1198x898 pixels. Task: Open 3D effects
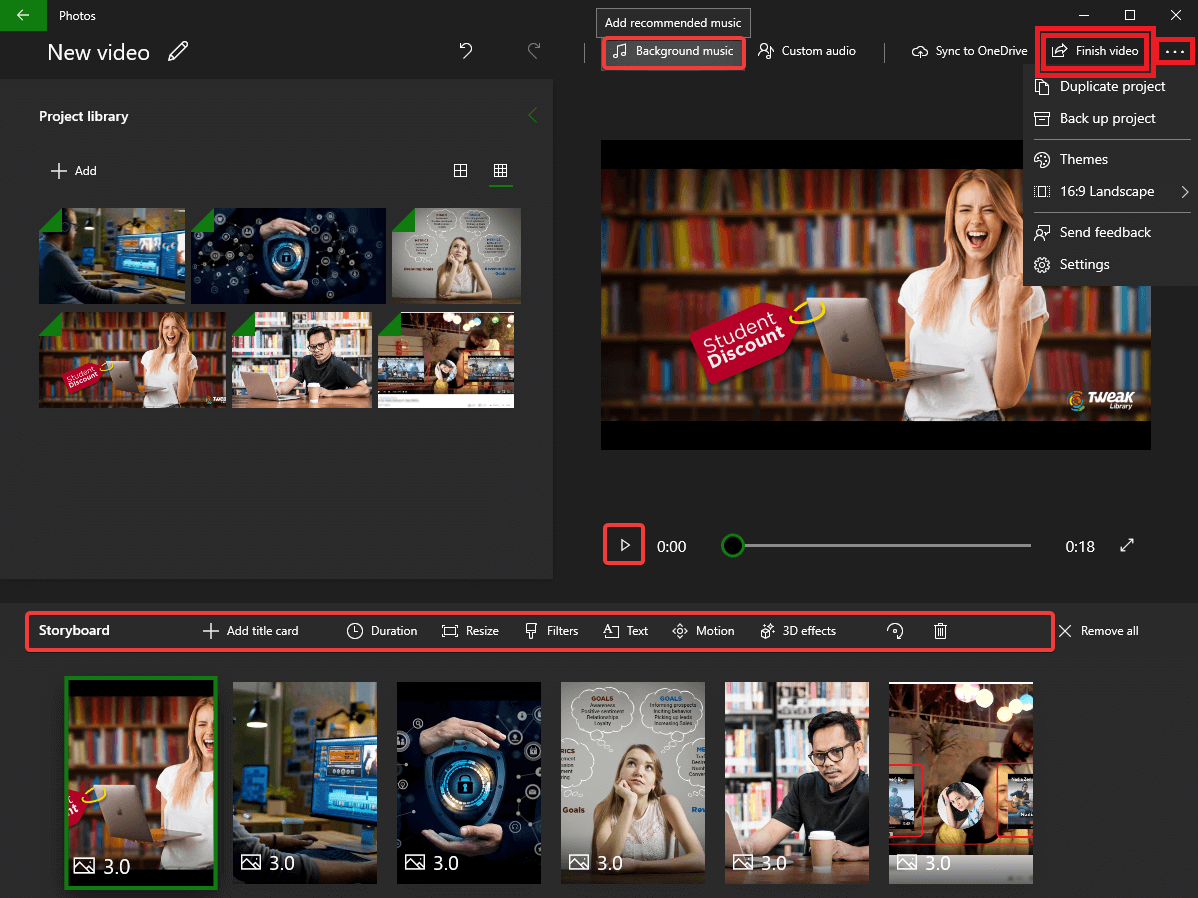798,631
